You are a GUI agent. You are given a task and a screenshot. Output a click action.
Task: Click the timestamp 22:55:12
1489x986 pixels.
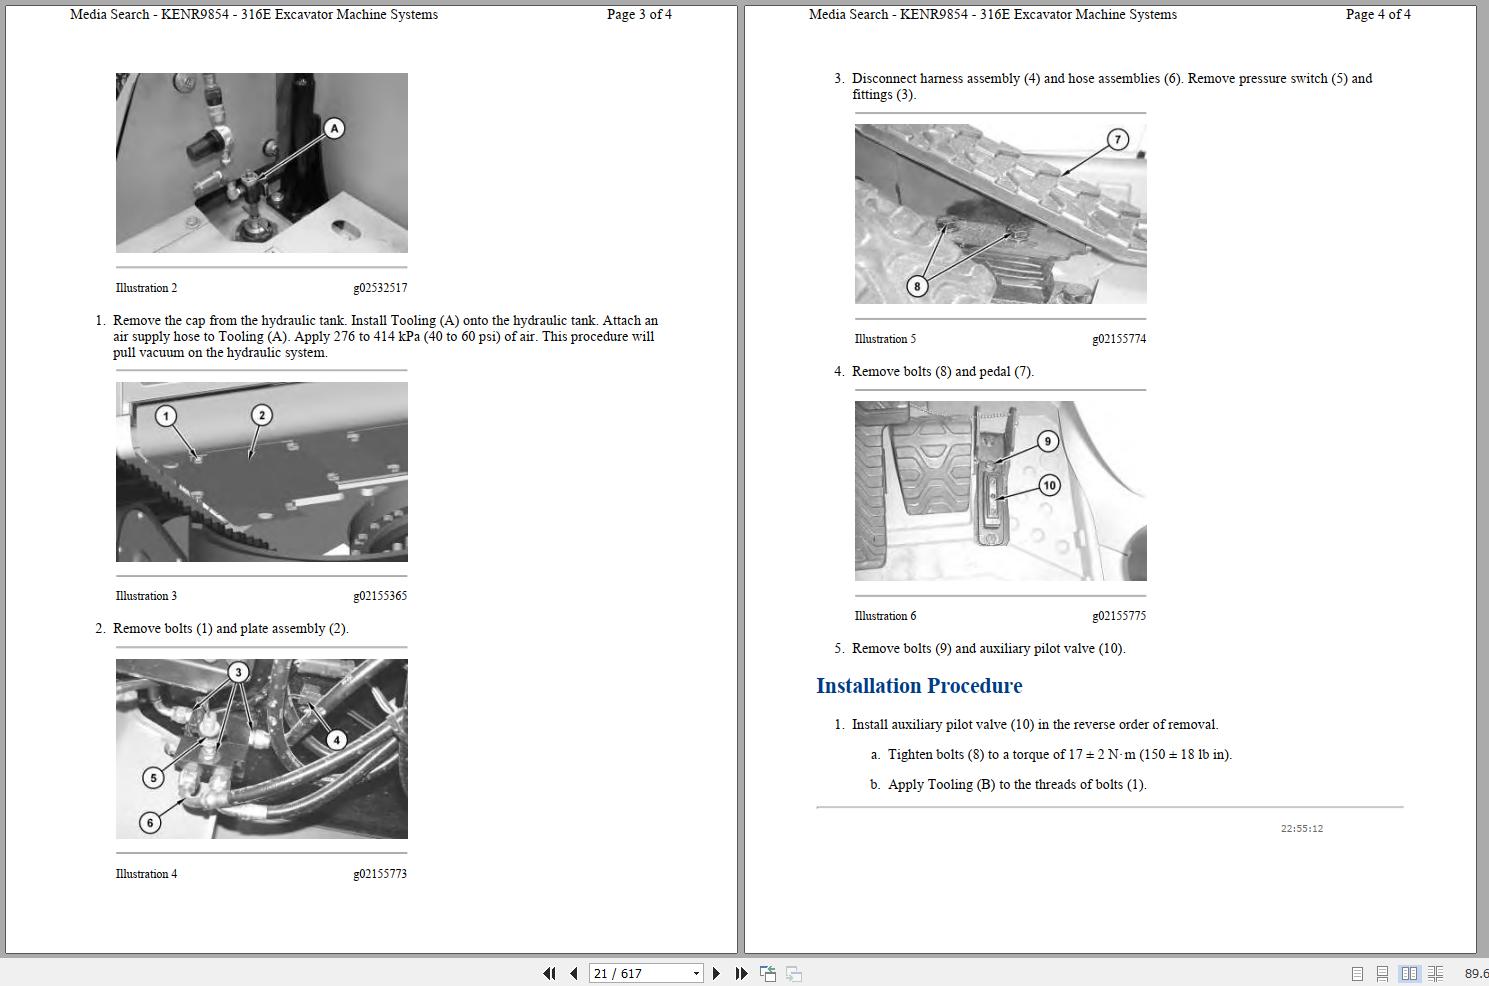coord(1302,829)
